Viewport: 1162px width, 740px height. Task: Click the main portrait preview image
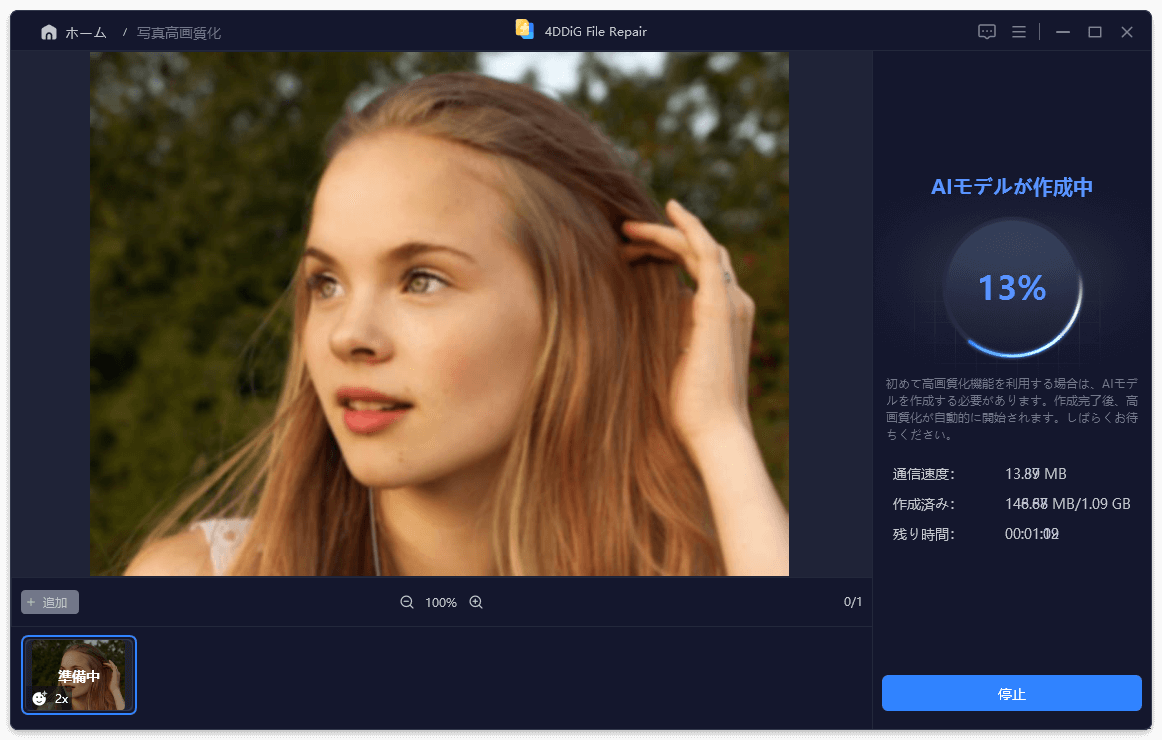(x=439, y=314)
